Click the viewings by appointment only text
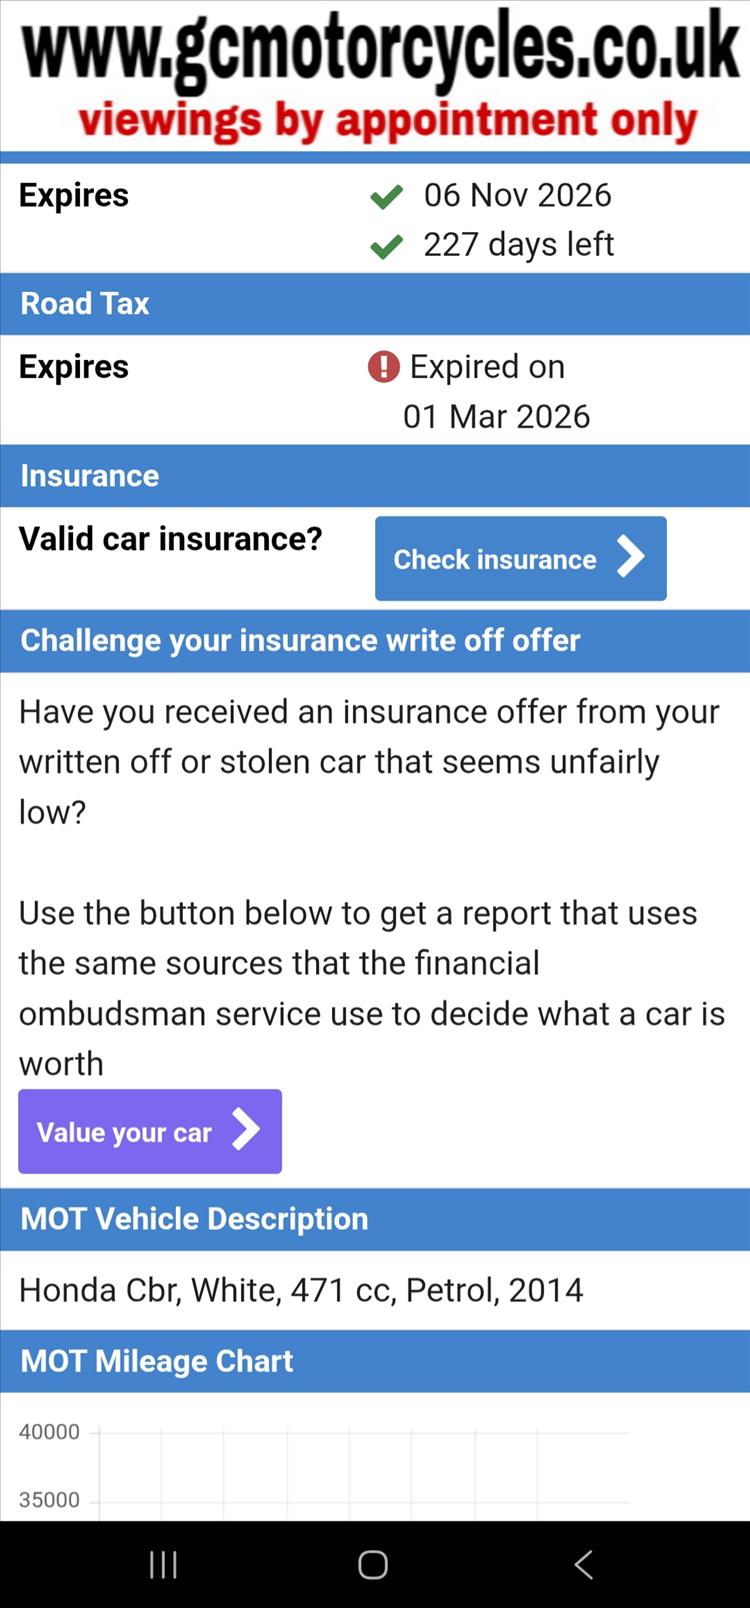The width and height of the screenshot is (750, 1608). point(388,122)
